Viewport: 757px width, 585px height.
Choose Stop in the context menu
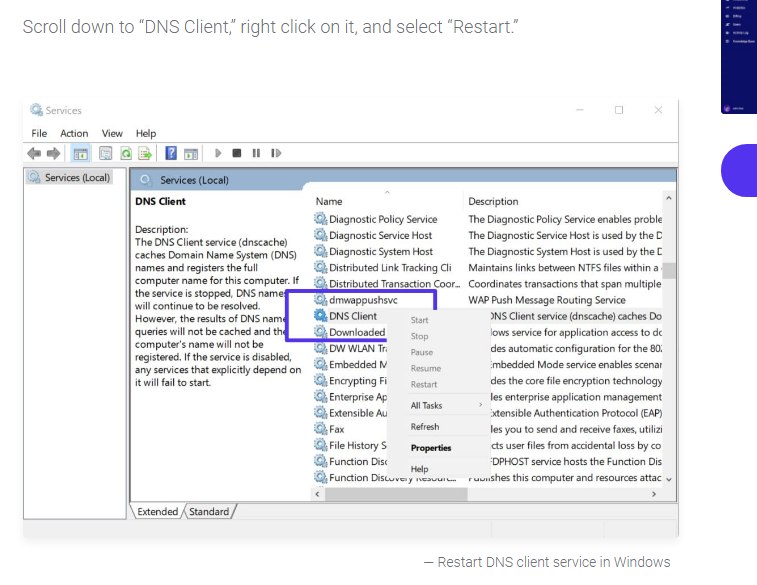(x=420, y=336)
